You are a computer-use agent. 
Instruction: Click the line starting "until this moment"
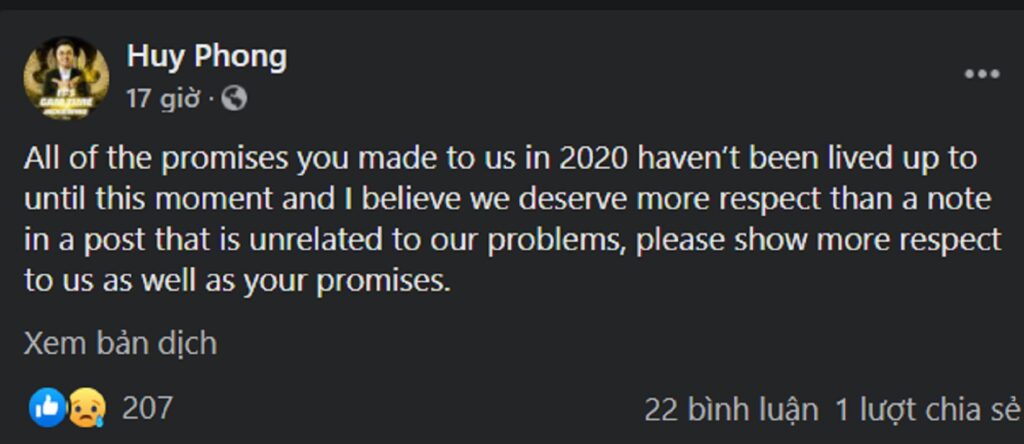coord(507,200)
